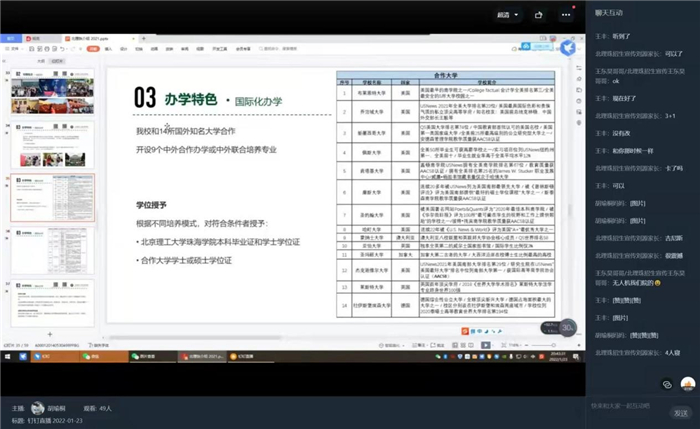Switch slide panel to 大纲 outline view
This screenshot has width=700, height=429.
pyautogui.click(x=41, y=61)
